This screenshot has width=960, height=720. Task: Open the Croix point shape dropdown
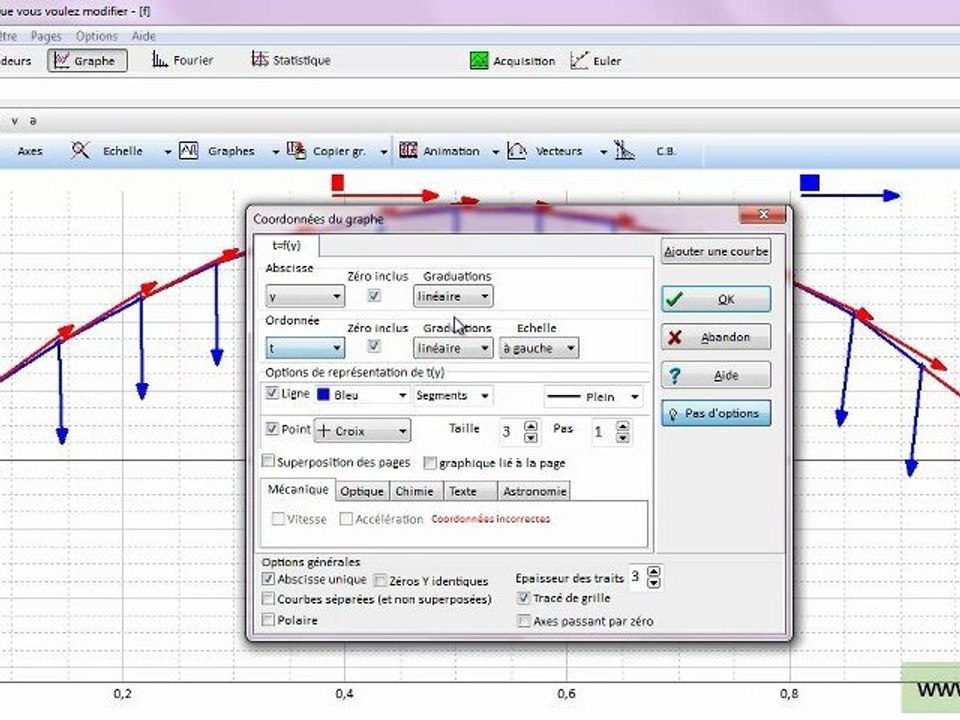tap(362, 430)
